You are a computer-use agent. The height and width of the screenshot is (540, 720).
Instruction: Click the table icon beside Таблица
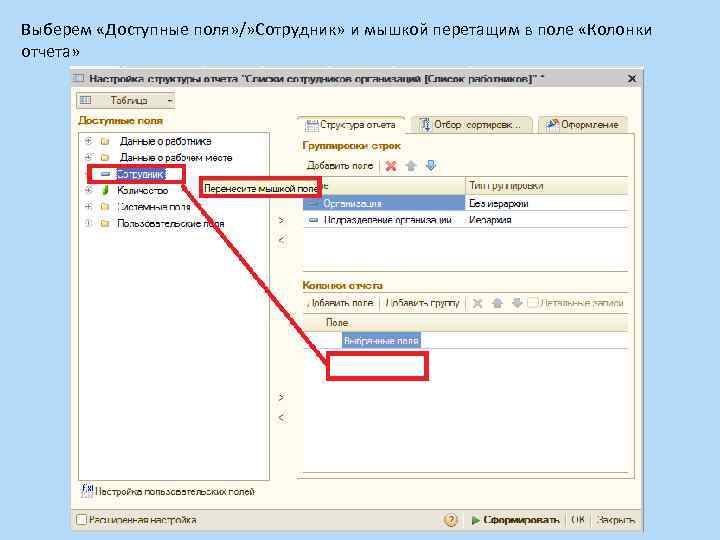coord(85,100)
